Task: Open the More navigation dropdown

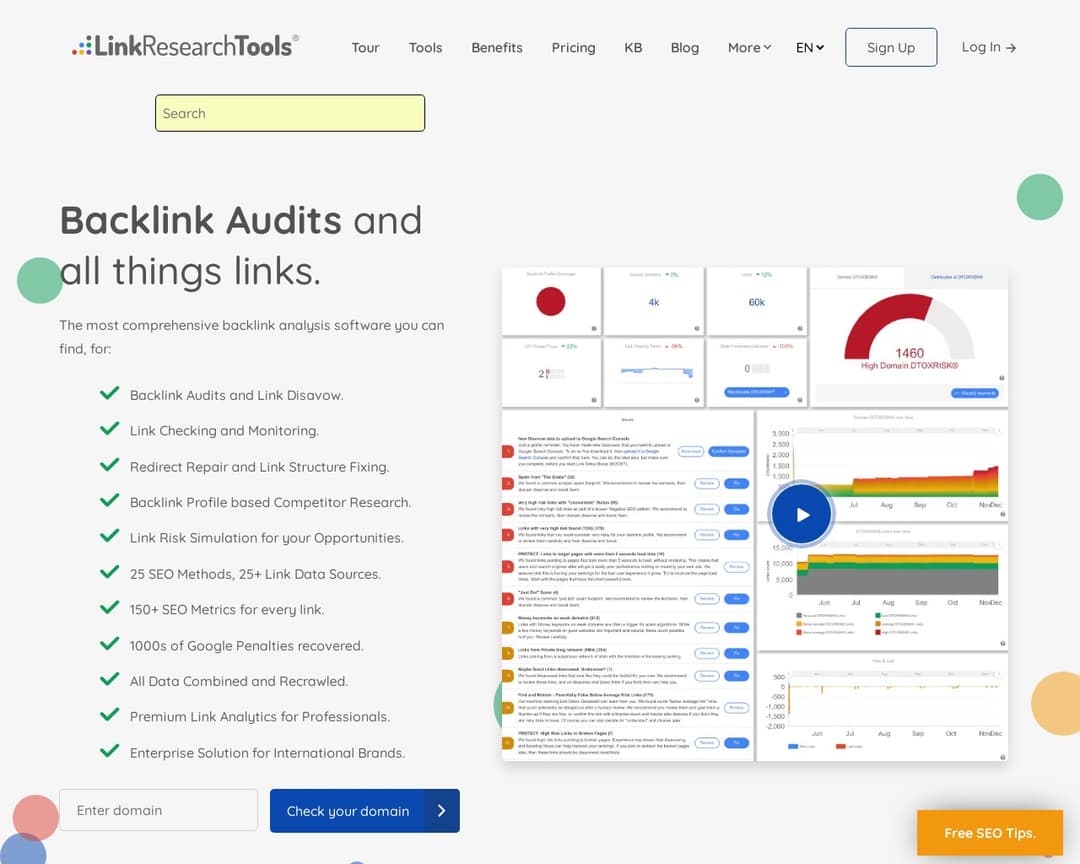Action: (x=748, y=47)
